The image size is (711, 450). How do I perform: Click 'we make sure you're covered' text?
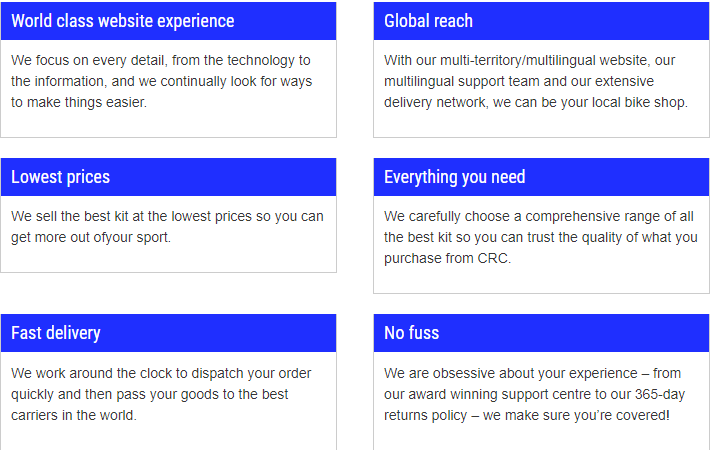[576, 415]
